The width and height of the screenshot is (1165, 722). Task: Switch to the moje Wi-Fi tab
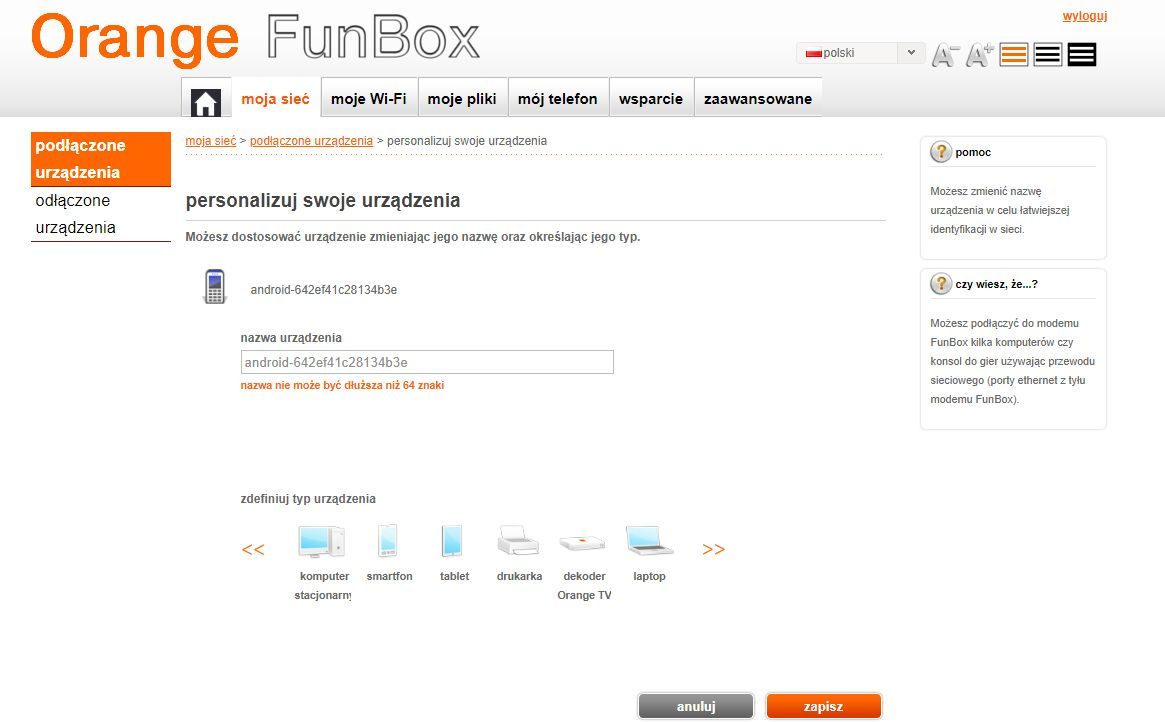coord(369,97)
